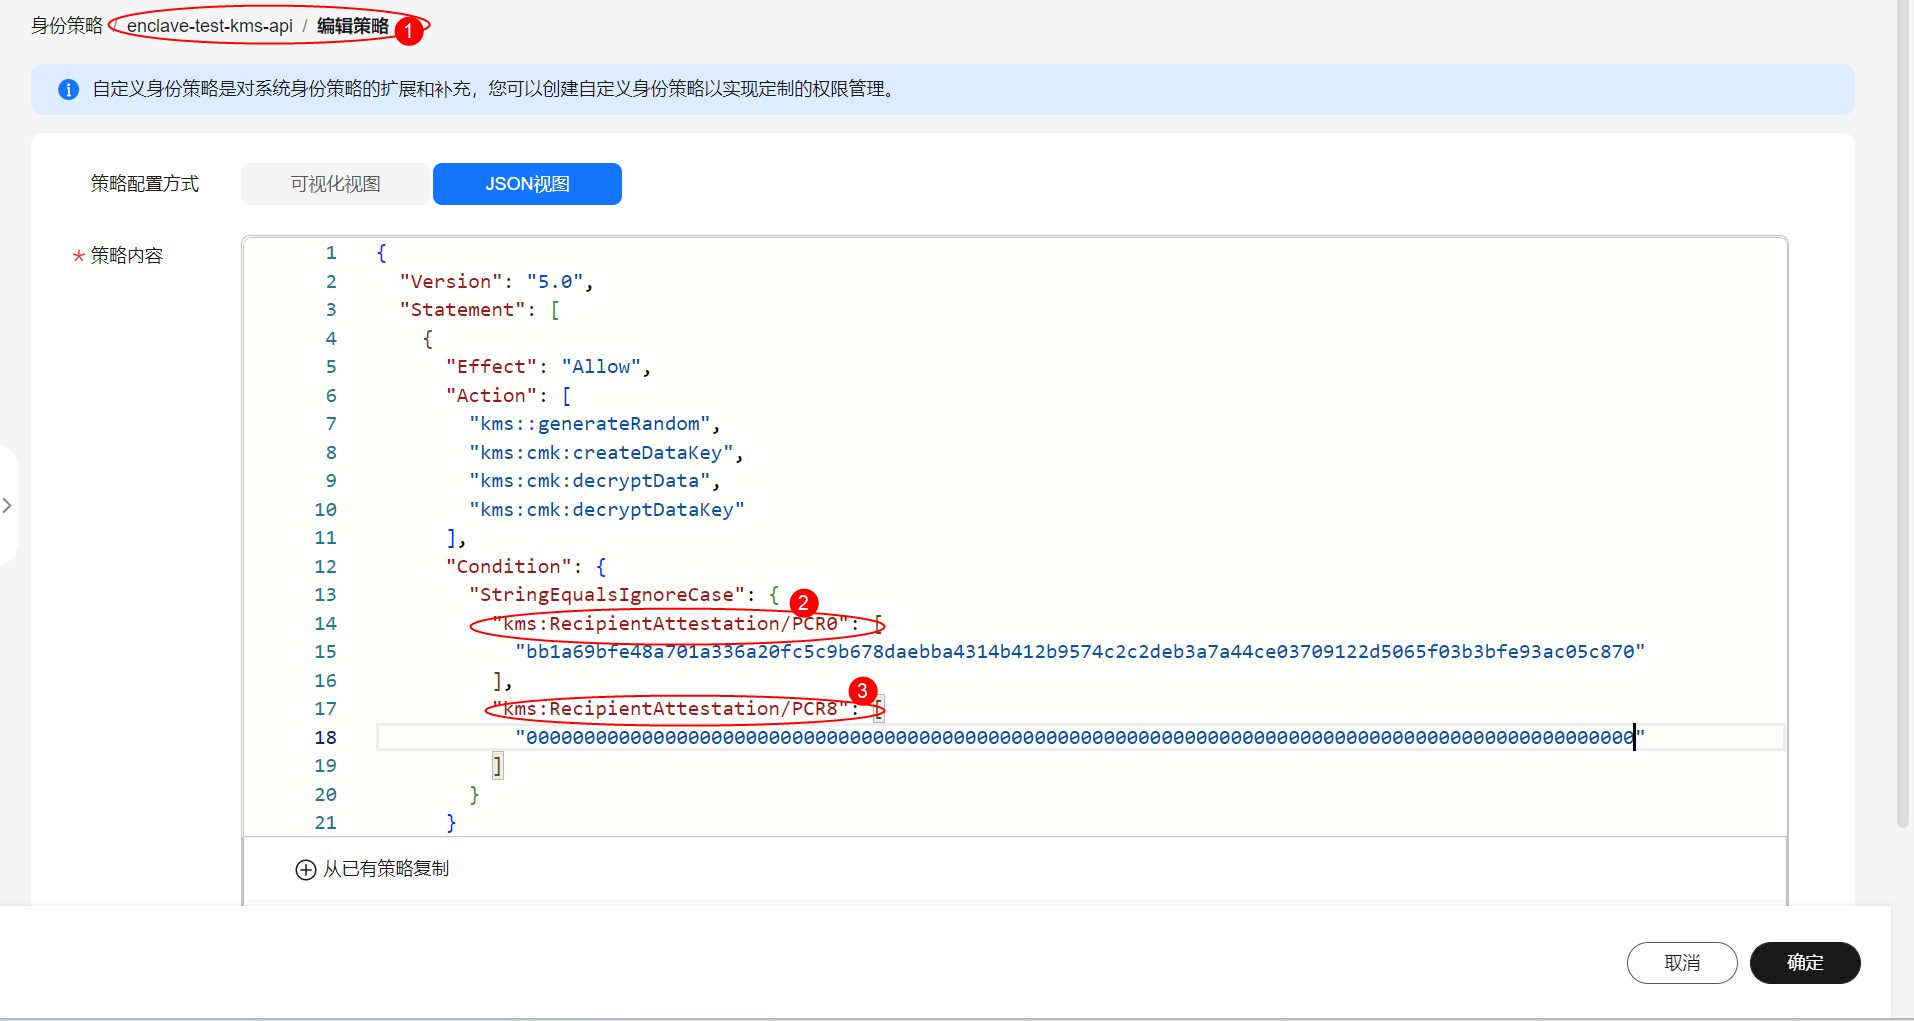Click line number 18 in gutter

(326, 738)
